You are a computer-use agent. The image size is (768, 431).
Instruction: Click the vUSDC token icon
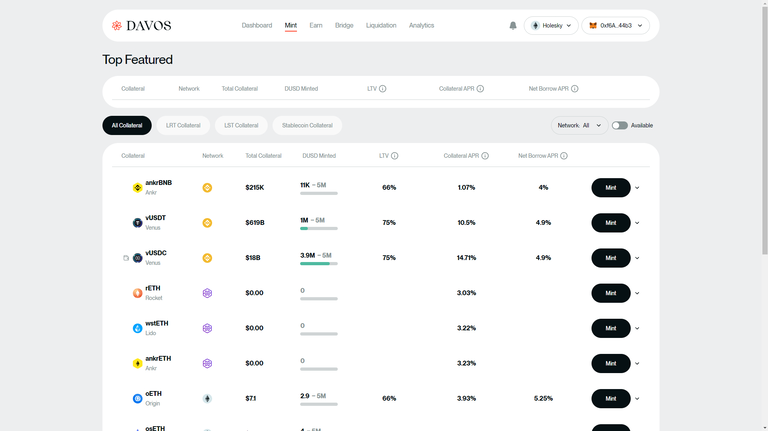click(138, 258)
